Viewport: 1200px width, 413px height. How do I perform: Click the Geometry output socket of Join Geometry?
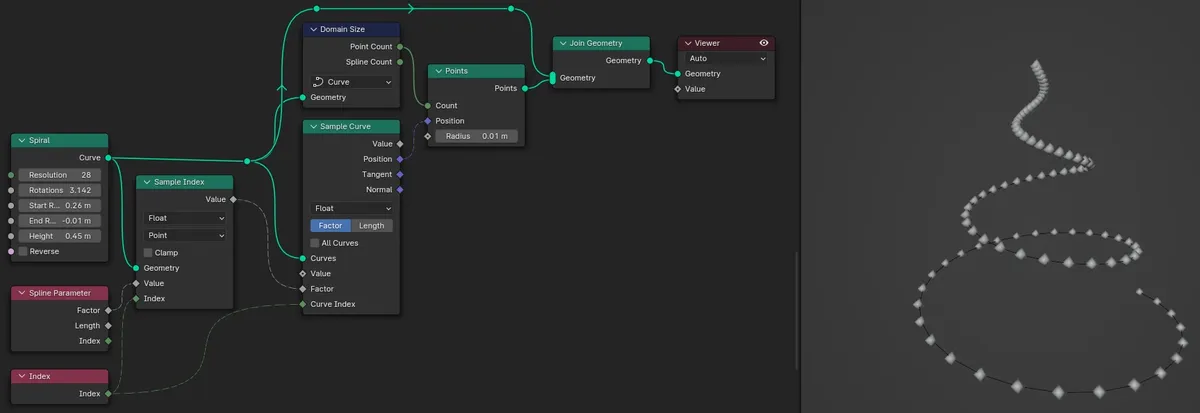point(650,60)
